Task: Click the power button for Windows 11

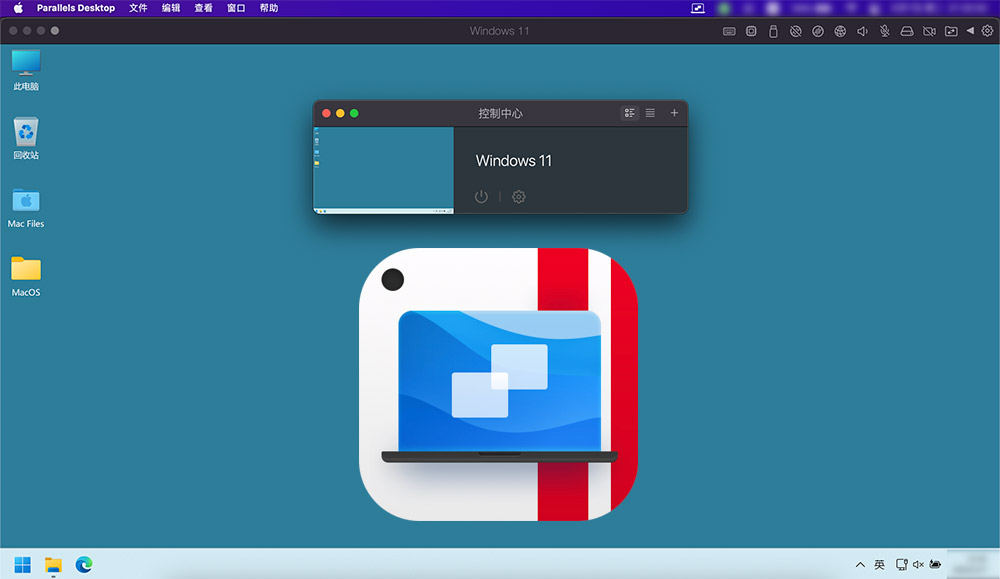Action: 482,196
